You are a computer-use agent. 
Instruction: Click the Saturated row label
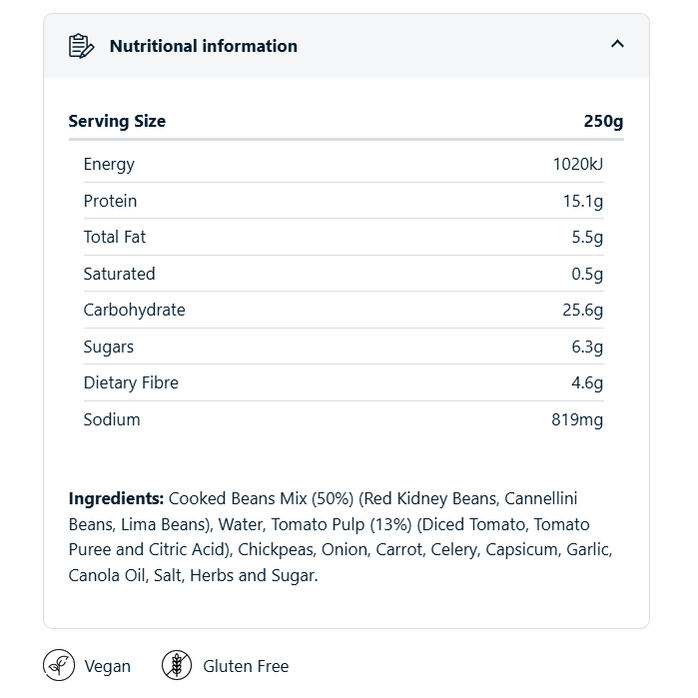[119, 274]
